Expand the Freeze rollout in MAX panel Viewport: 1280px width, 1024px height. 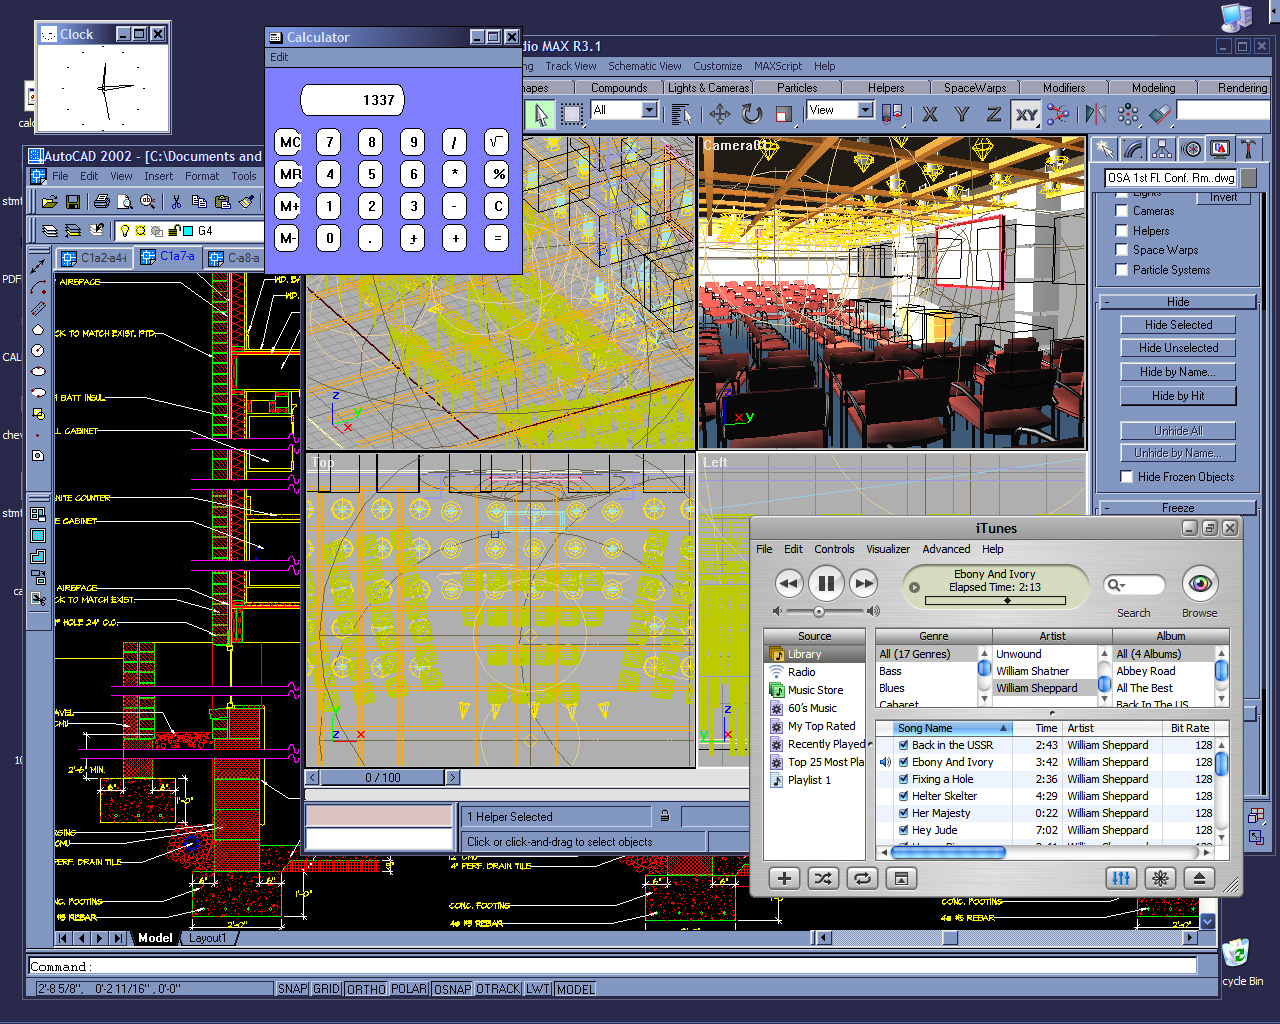pyautogui.click(x=1177, y=508)
